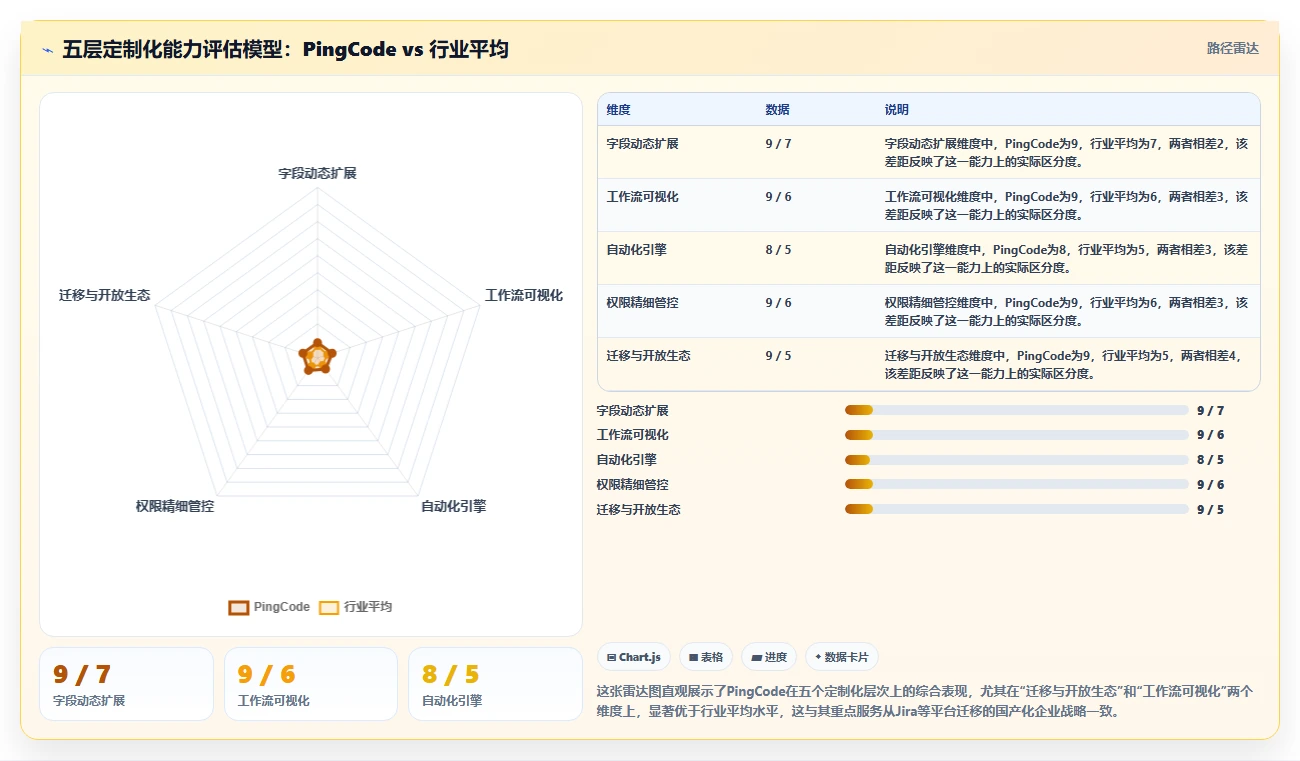
Task: Click the 9 / 6 cell in 工作流可视化 table row
Action: click(x=778, y=197)
